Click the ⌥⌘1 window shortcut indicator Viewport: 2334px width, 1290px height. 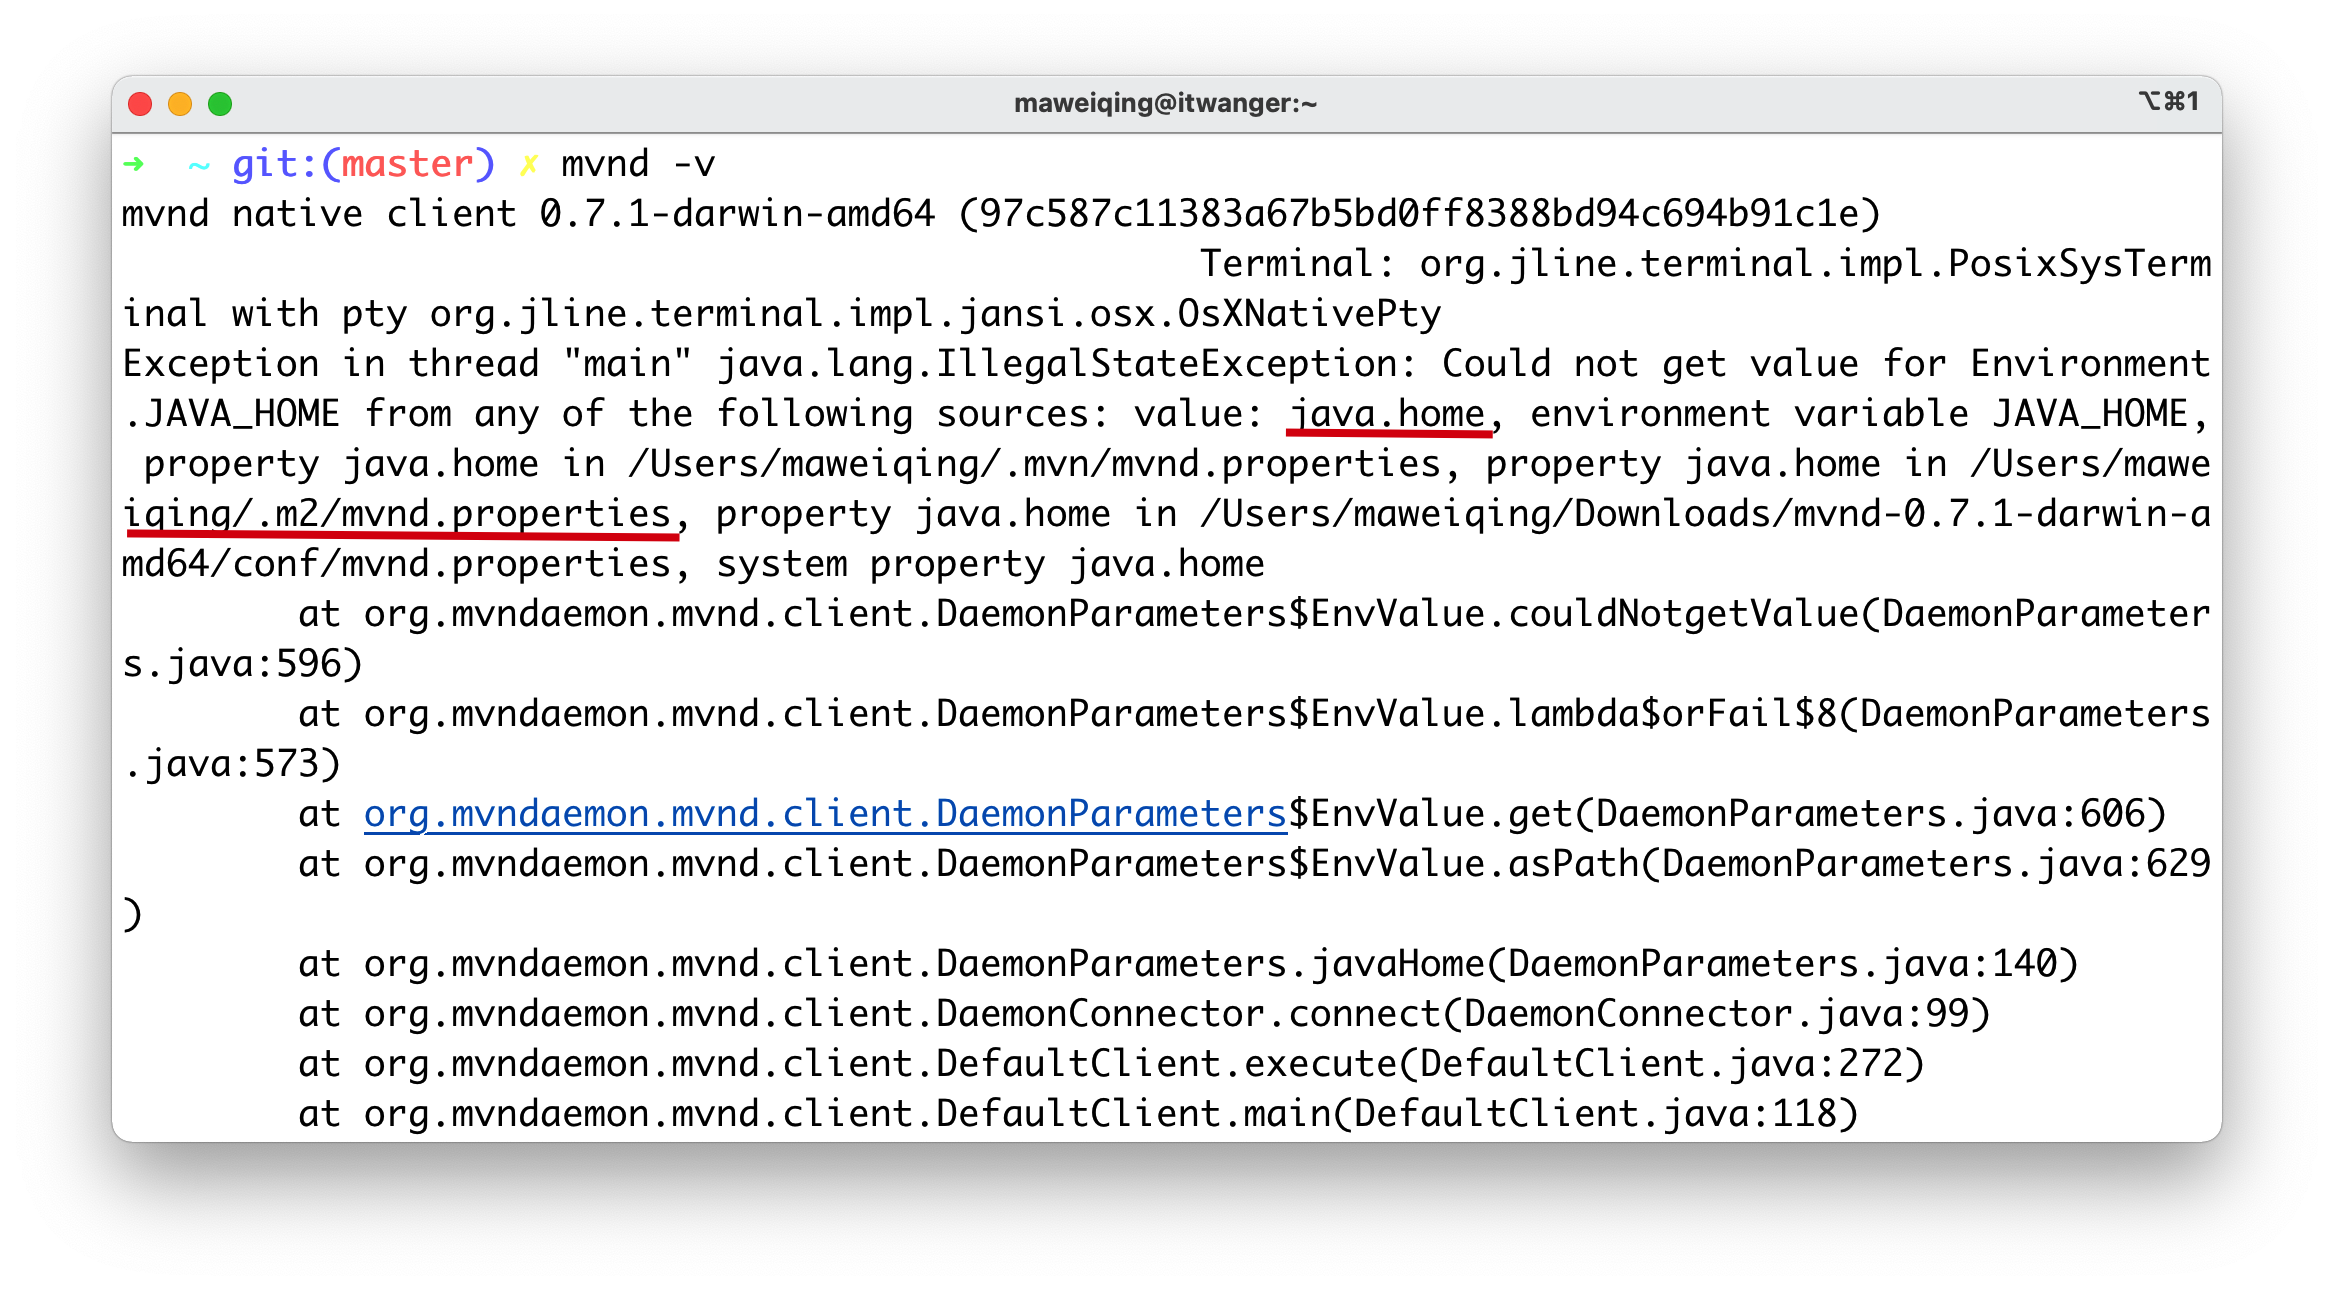pos(2168,101)
